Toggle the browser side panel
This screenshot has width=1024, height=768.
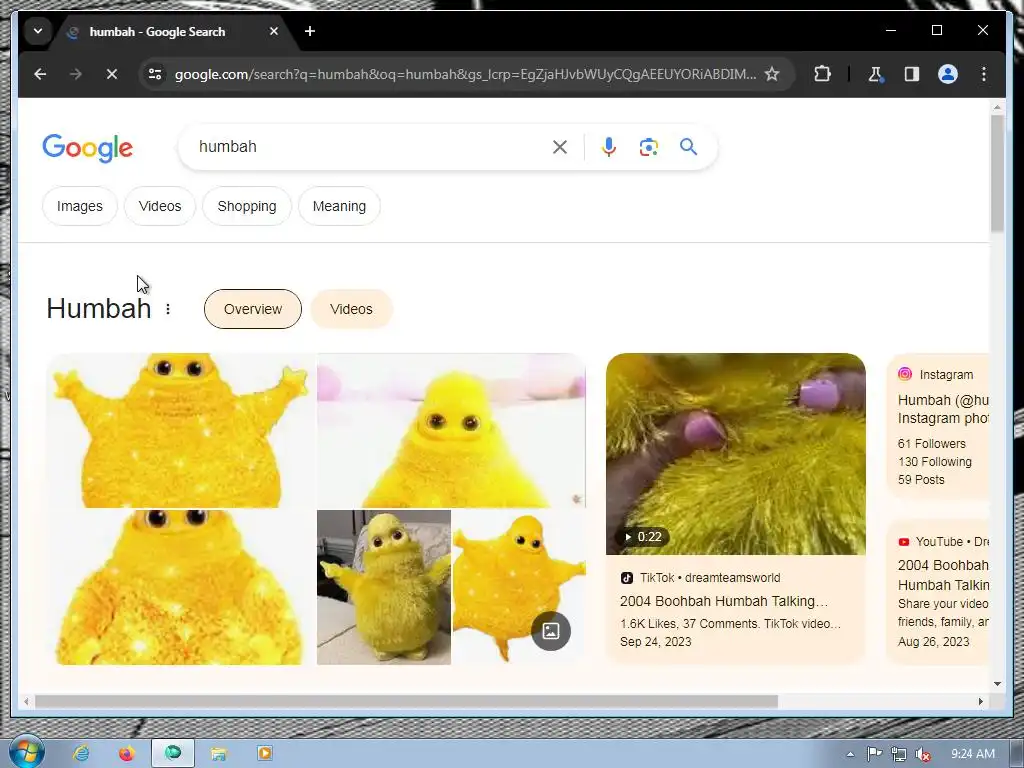(x=912, y=74)
